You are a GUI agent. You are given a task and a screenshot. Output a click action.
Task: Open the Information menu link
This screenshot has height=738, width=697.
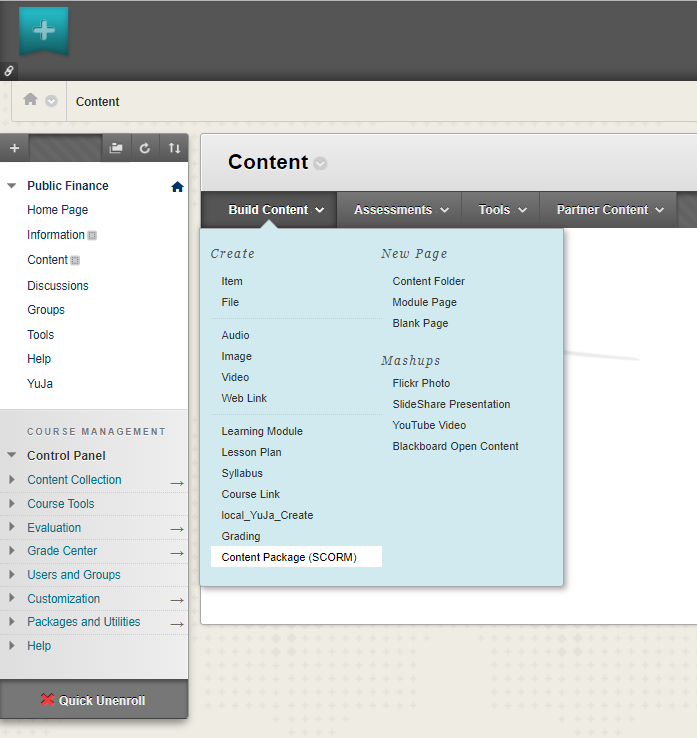[x=56, y=235]
